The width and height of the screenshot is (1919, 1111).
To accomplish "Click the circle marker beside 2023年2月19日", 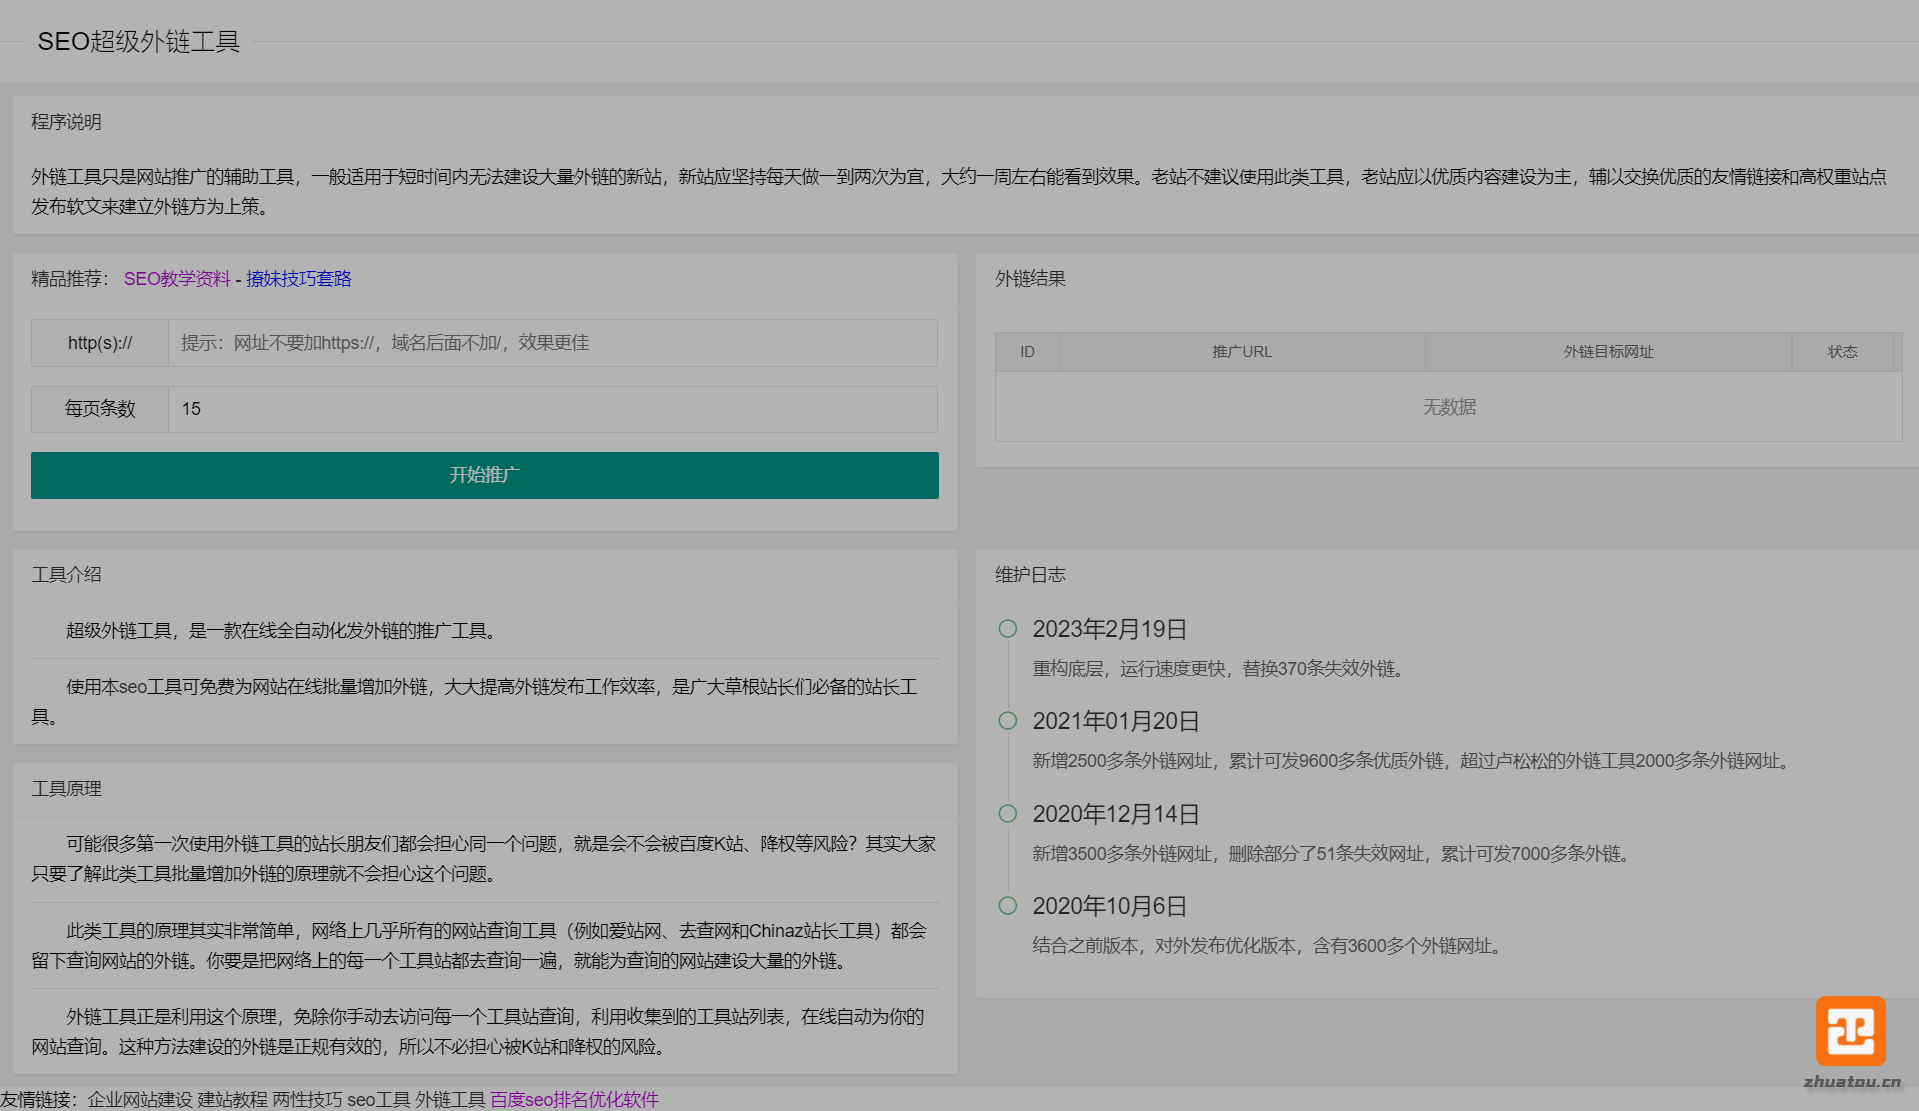I will click(x=1006, y=628).
